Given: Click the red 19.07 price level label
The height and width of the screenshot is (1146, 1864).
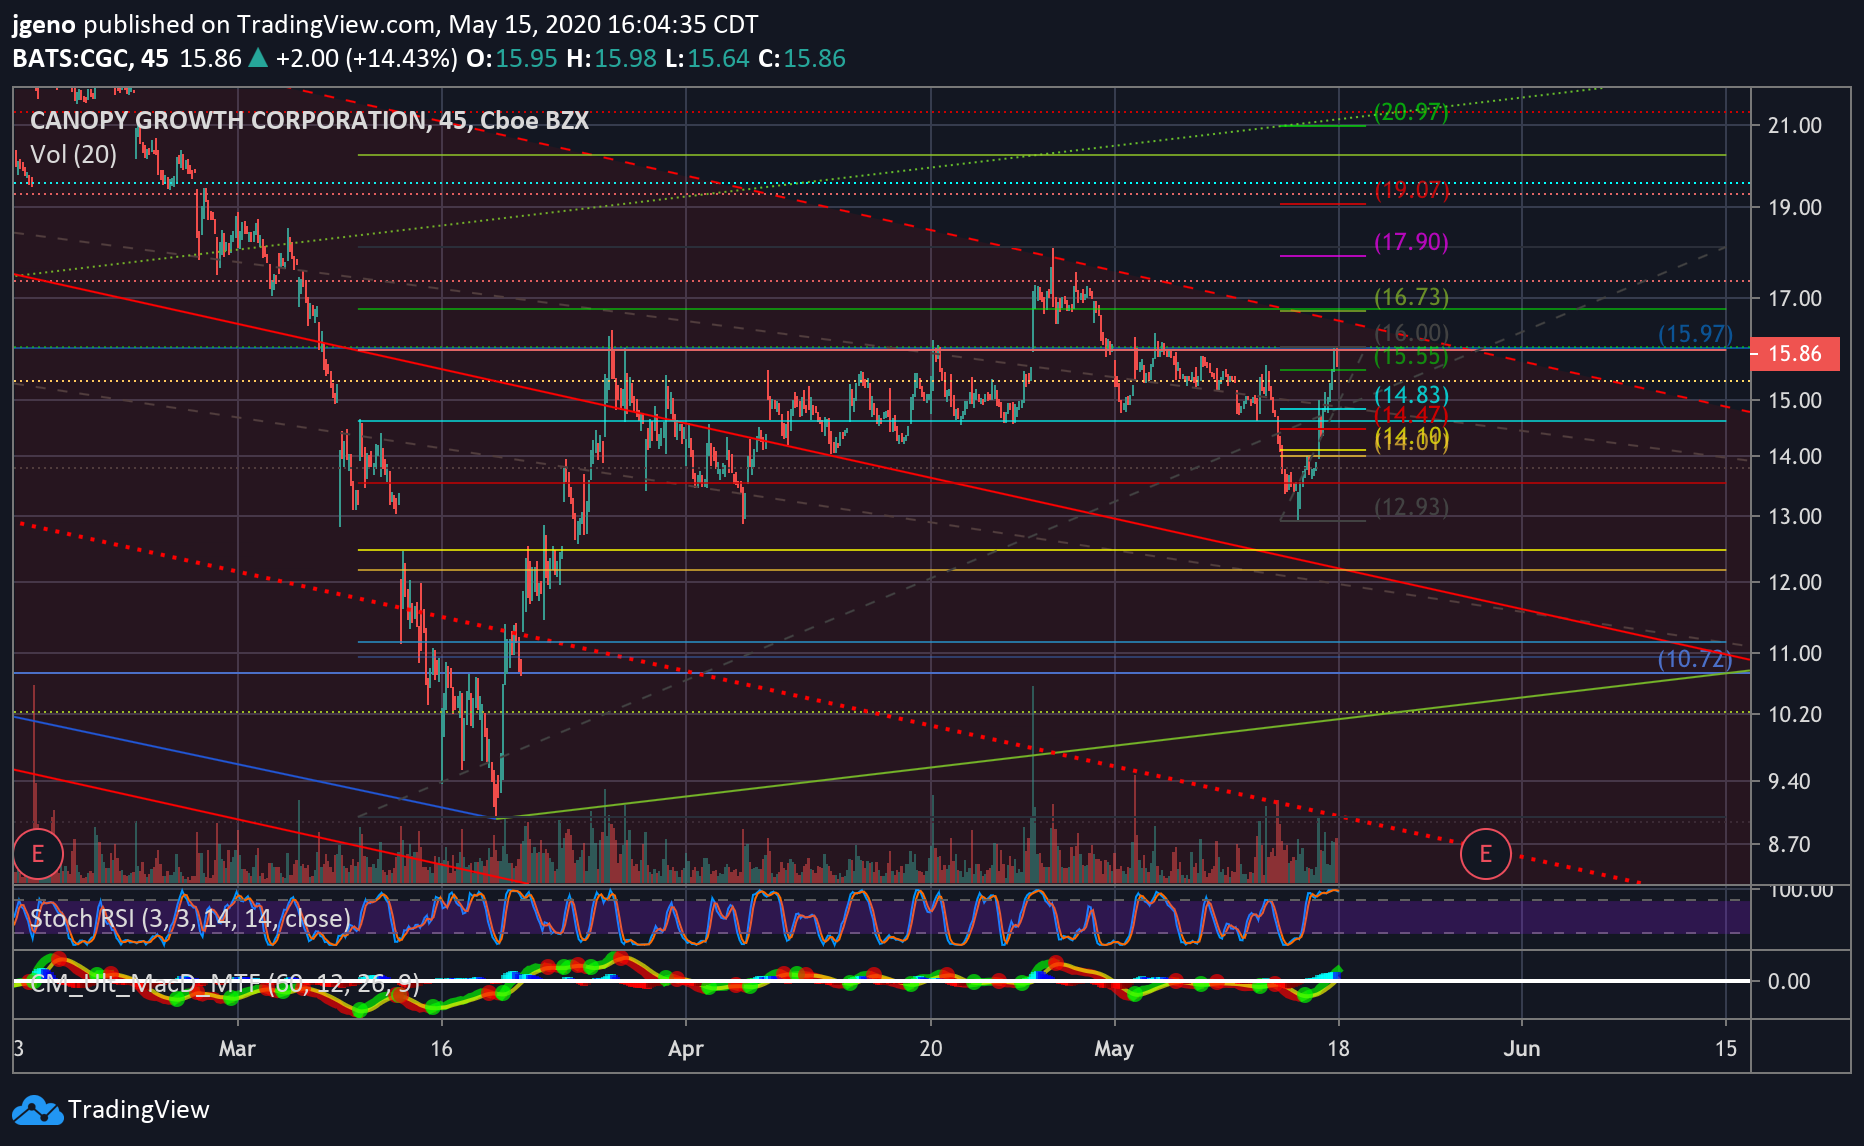Looking at the screenshot, I should click(1411, 189).
